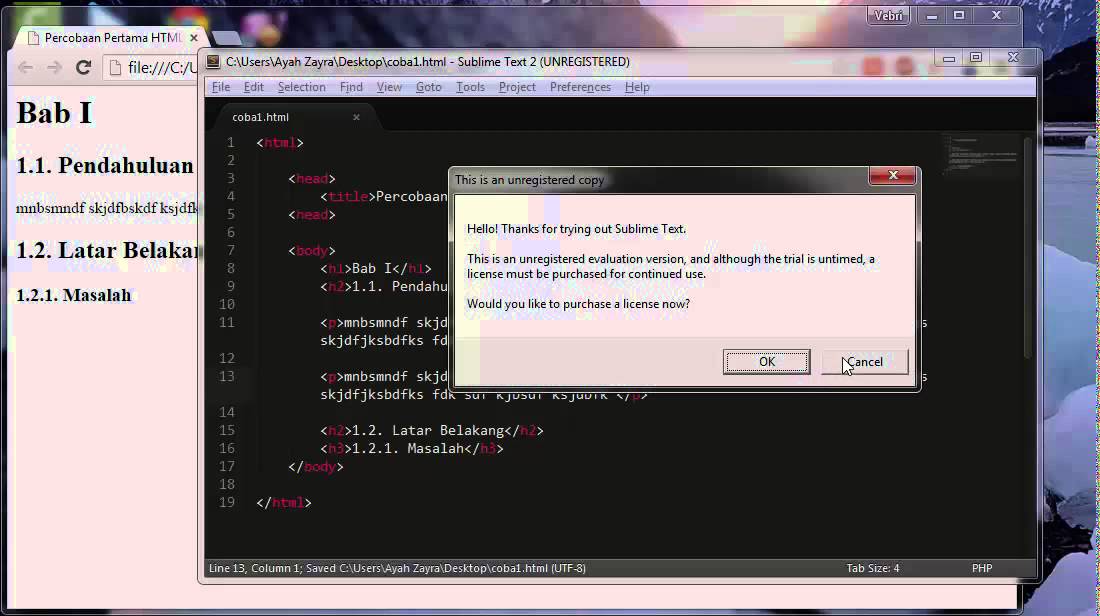Open the View menu

pyautogui.click(x=389, y=87)
